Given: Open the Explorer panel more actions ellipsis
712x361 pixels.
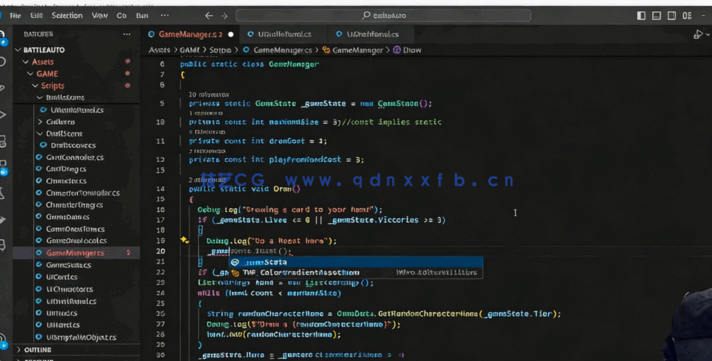Looking at the screenshot, I should (x=127, y=34).
